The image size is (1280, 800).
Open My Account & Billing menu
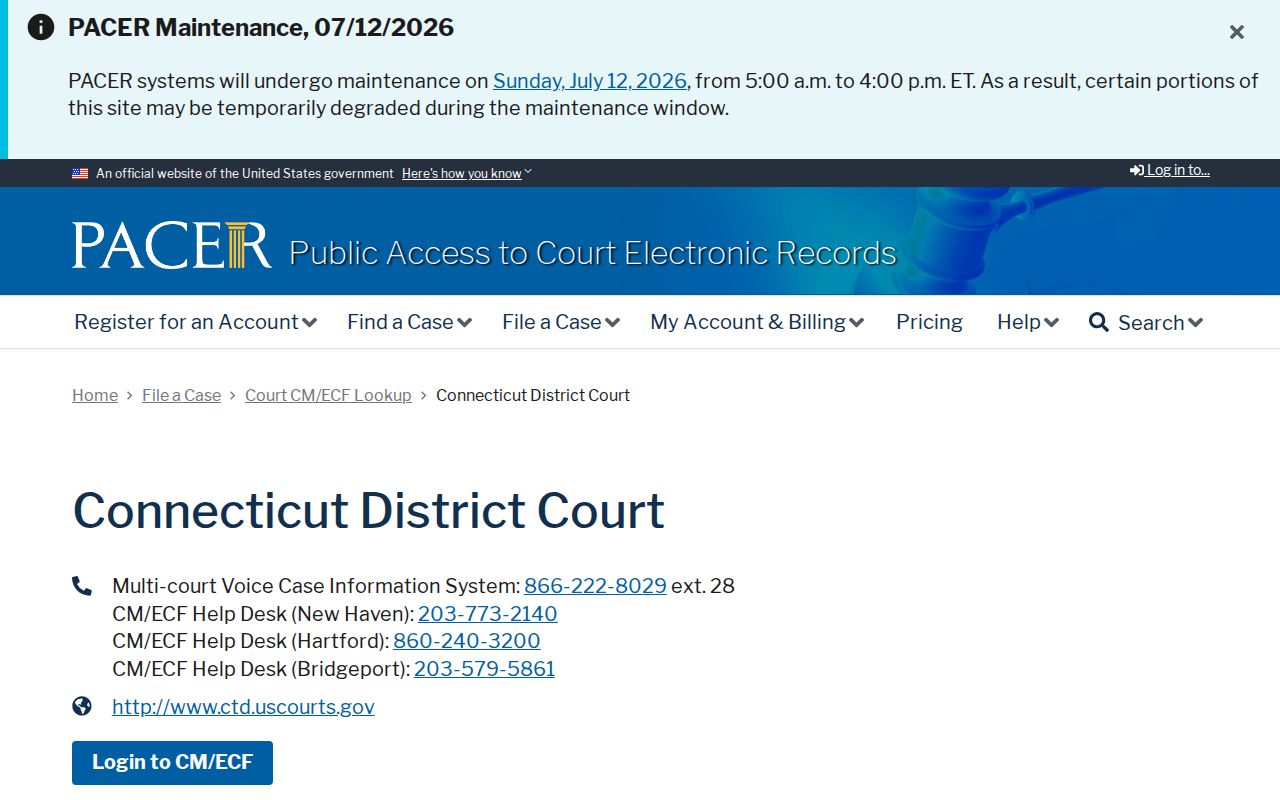[x=757, y=322]
